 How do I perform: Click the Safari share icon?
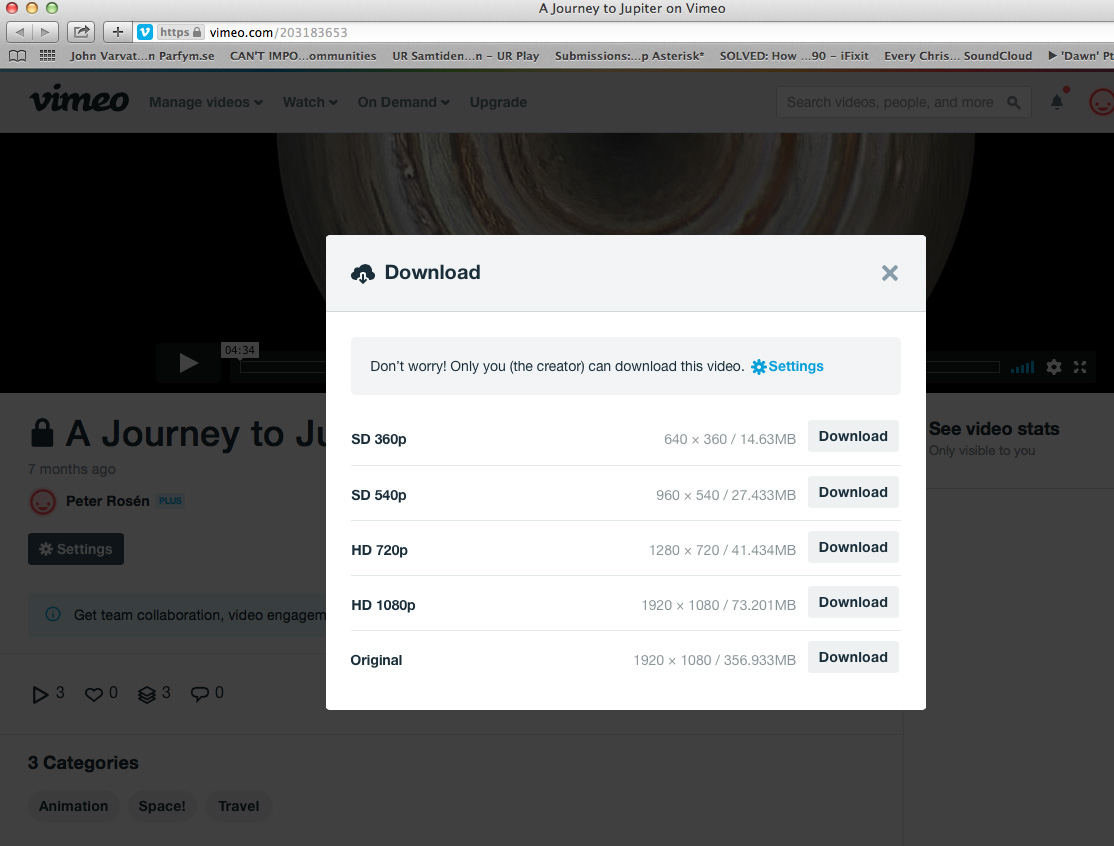(x=82, y=32)
